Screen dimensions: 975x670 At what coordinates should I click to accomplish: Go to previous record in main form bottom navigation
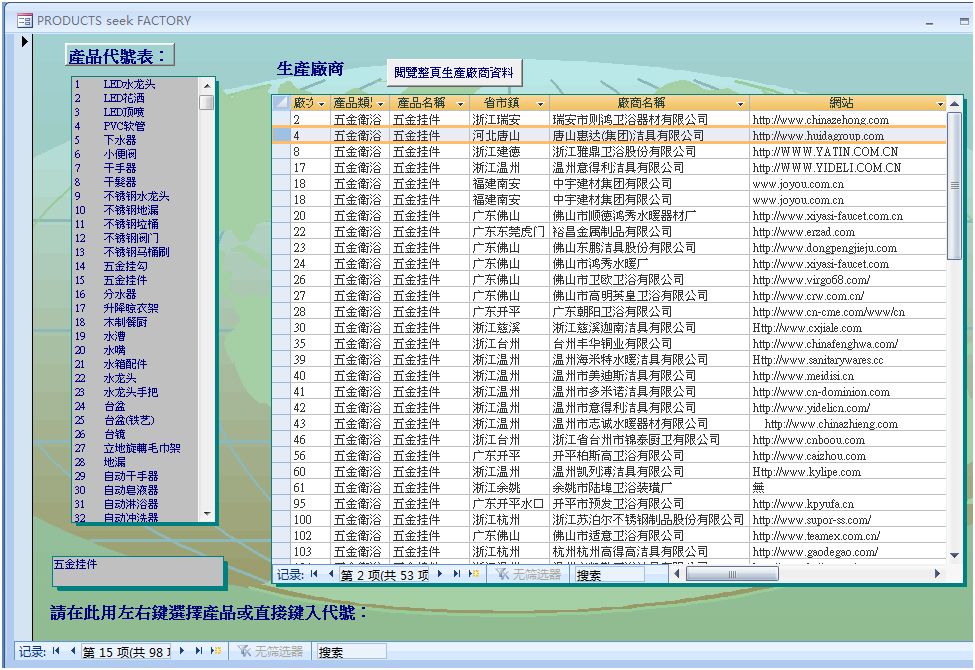point(73,651)
